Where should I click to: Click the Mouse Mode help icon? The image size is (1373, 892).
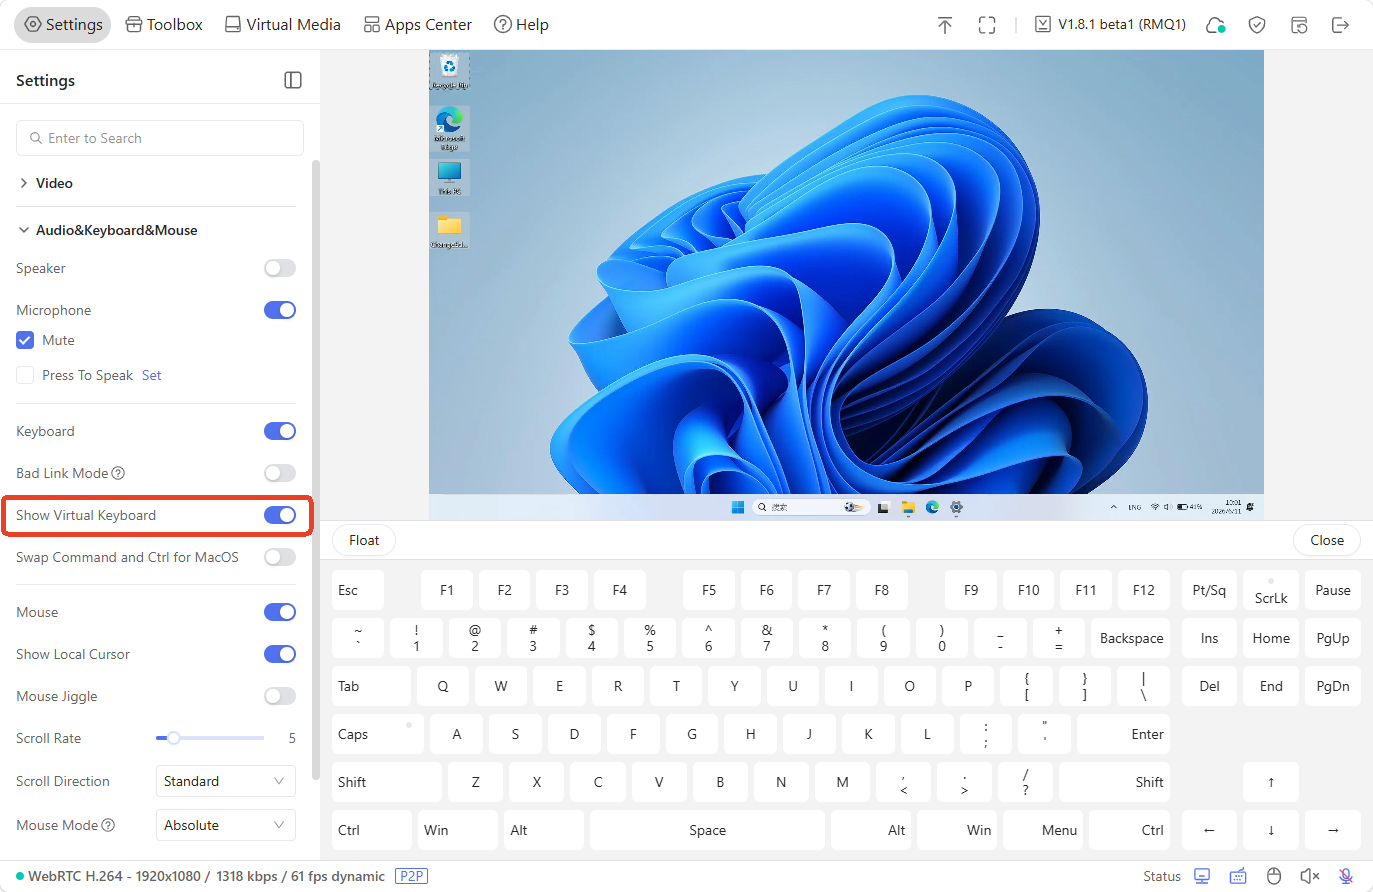click(108, 825)
